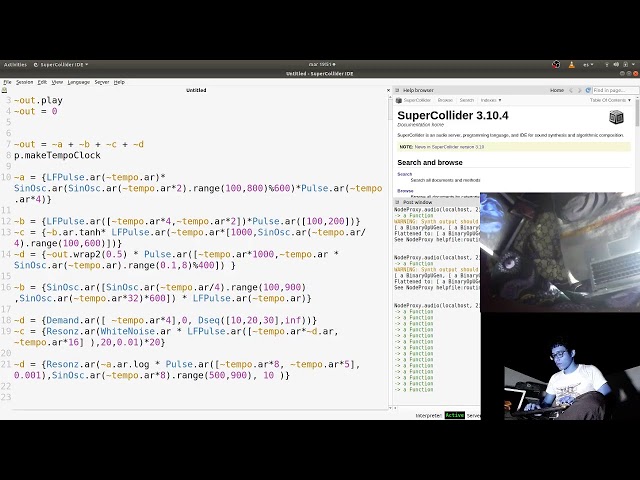The image size is (640, 480).
Task: Follow the Browse link under Search and browse
Action: tap(405, 191)
